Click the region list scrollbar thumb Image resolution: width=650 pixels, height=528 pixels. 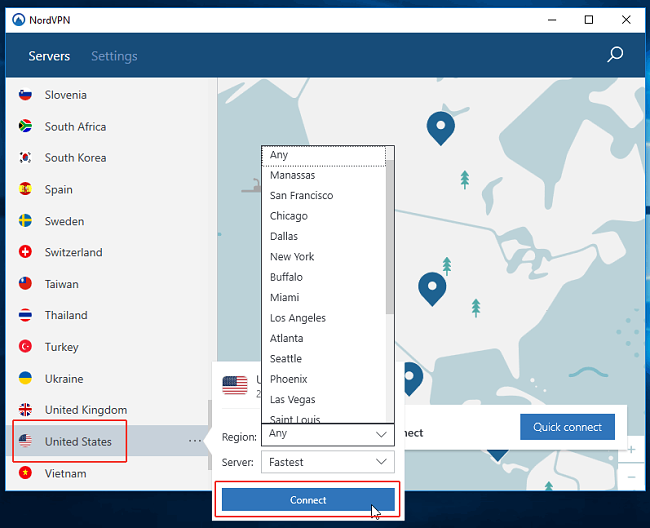(390, 237)
